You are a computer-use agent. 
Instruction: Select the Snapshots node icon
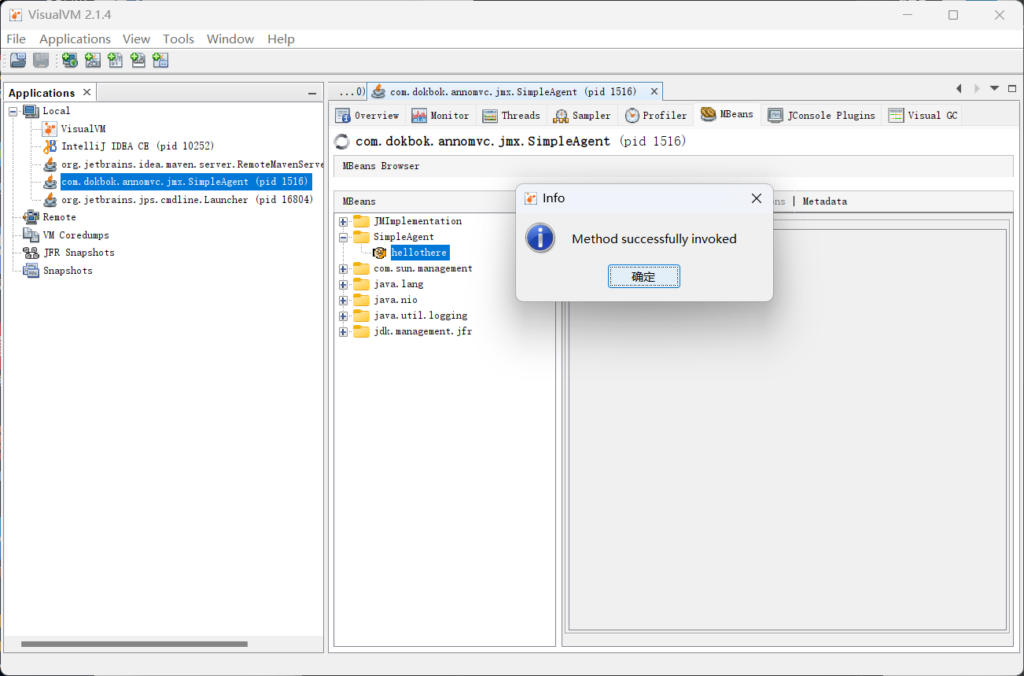(31, 270)
